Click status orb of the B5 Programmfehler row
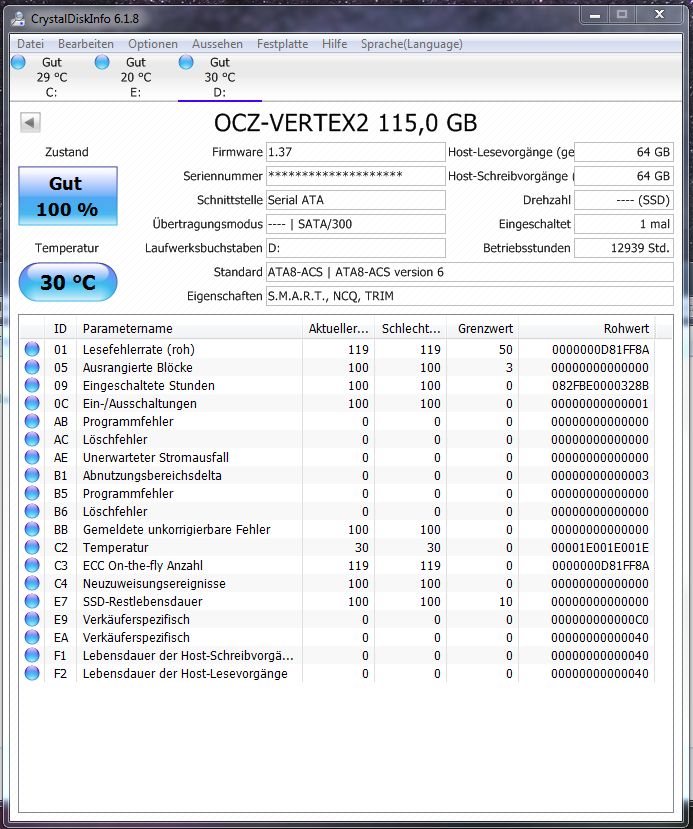The height and width of the screenshot is (829, 693). (x=32, y=493)
